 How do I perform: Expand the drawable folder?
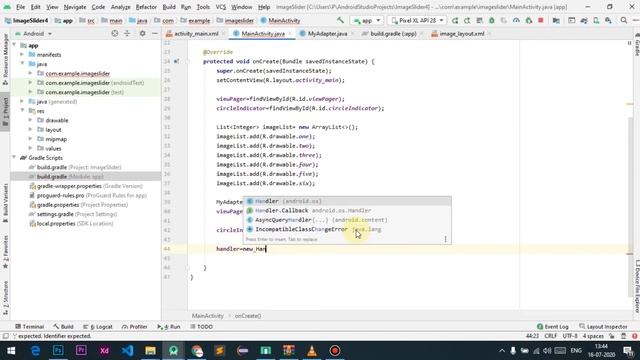coord(31,120)
